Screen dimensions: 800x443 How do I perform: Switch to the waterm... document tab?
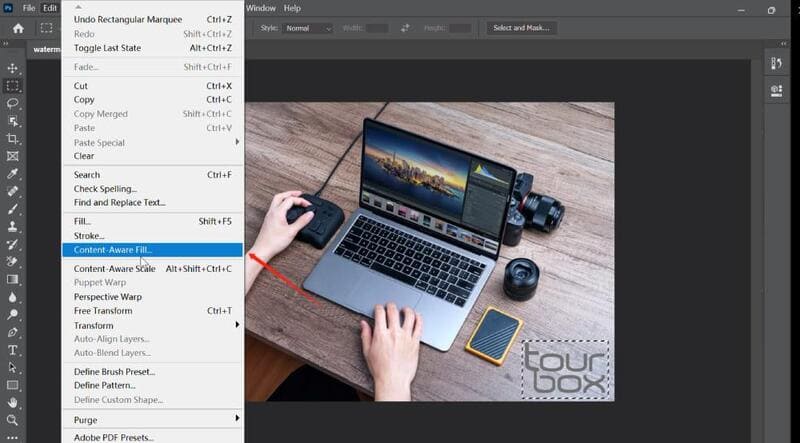click(x=45, y=50)
